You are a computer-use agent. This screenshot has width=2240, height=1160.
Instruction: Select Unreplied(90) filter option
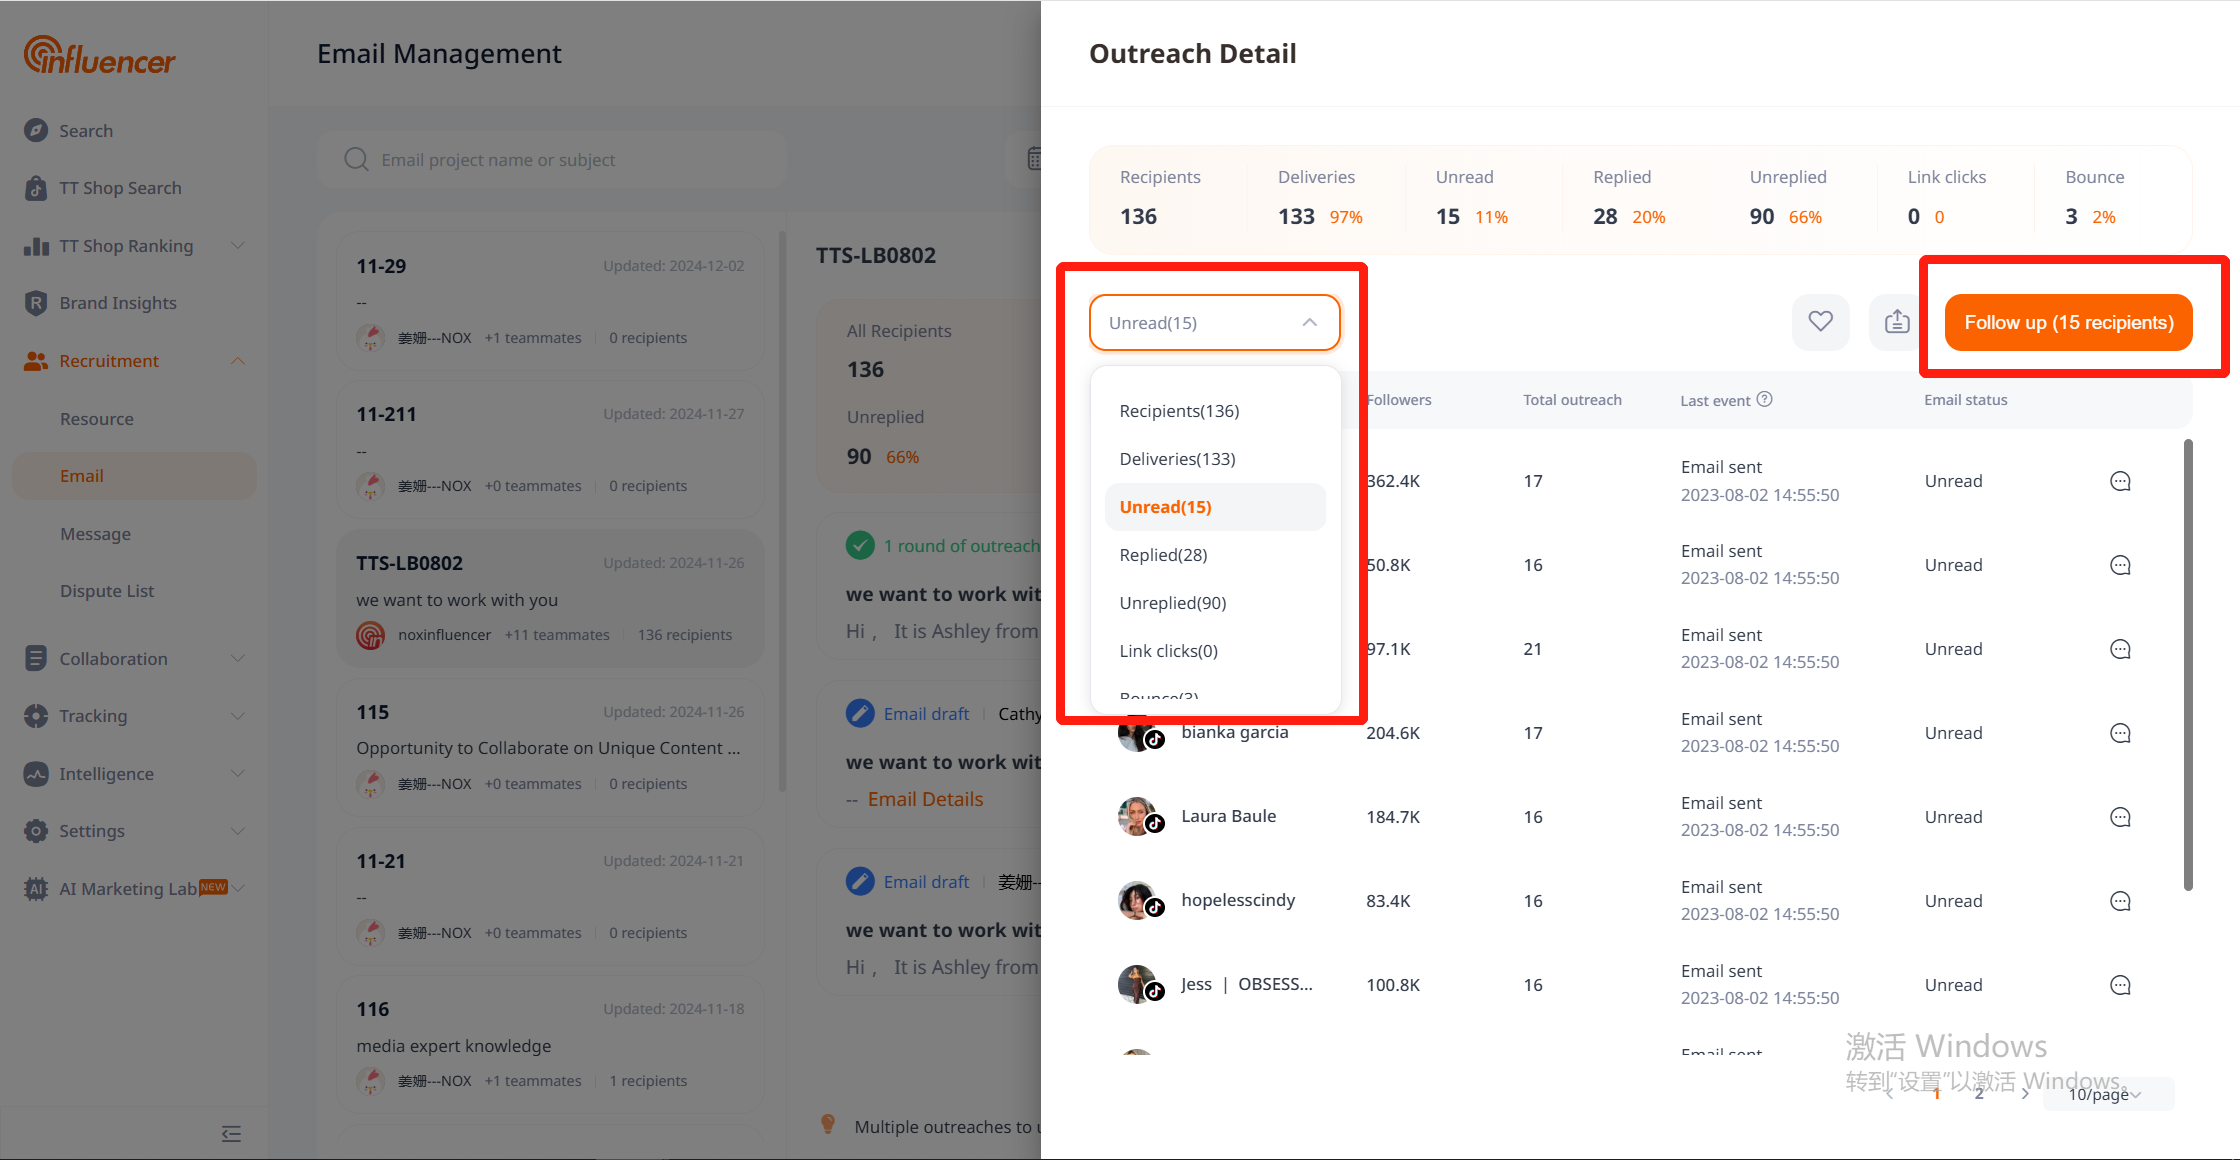[x=1172, y=603]
